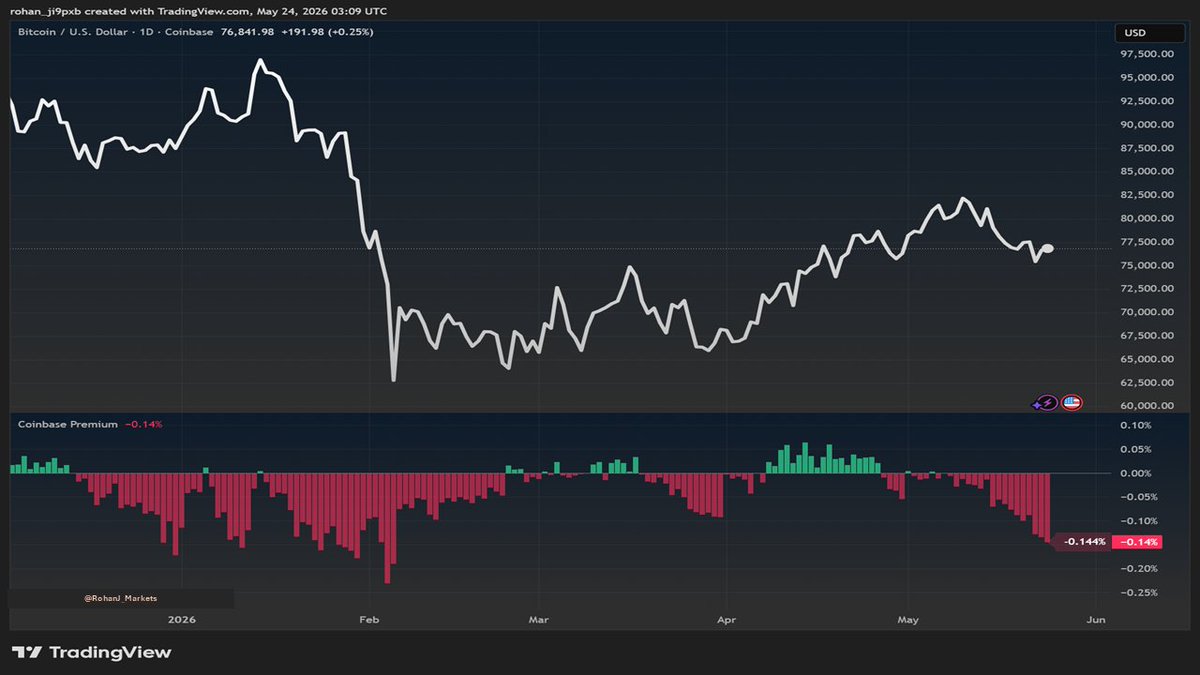
Task: Click the Apr label on time axis
Action: pyautogui.click(x=727, y=620)
